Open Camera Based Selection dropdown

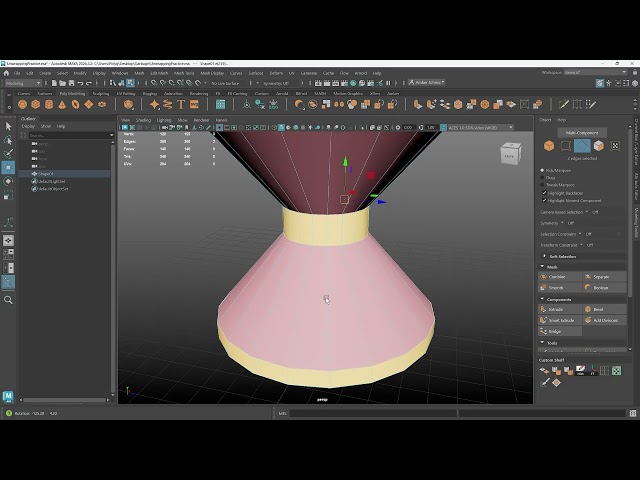pos(587,212)
